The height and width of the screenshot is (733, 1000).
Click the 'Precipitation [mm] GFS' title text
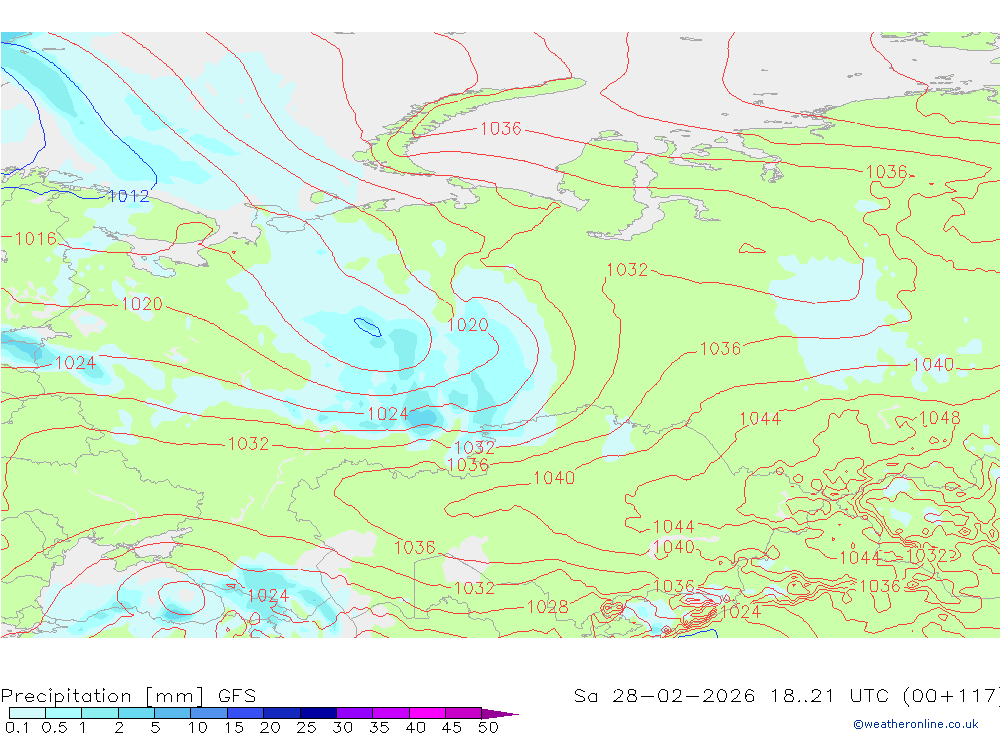(128, 695)
